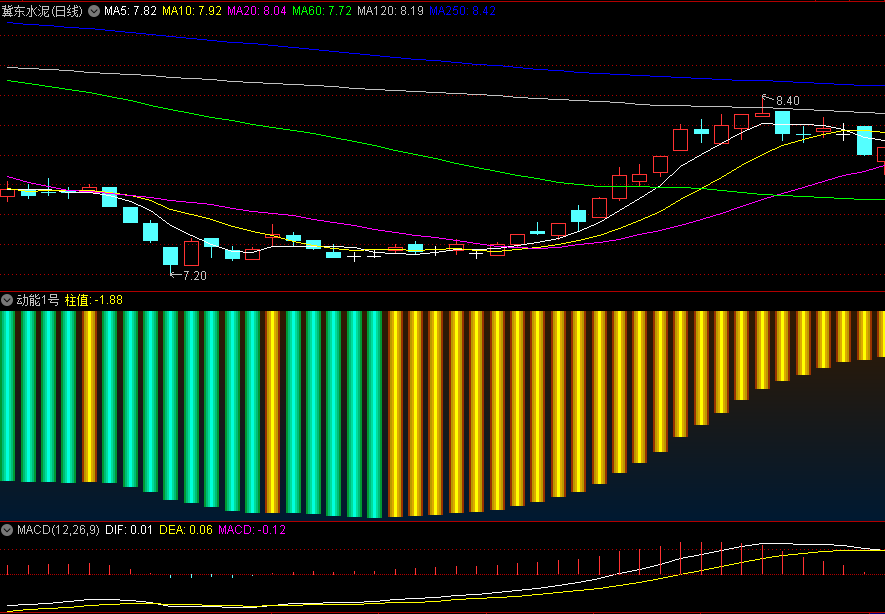Click the 柱值: -1.88 value
This screenshot has height=614, width=885.
coord(94,300)
